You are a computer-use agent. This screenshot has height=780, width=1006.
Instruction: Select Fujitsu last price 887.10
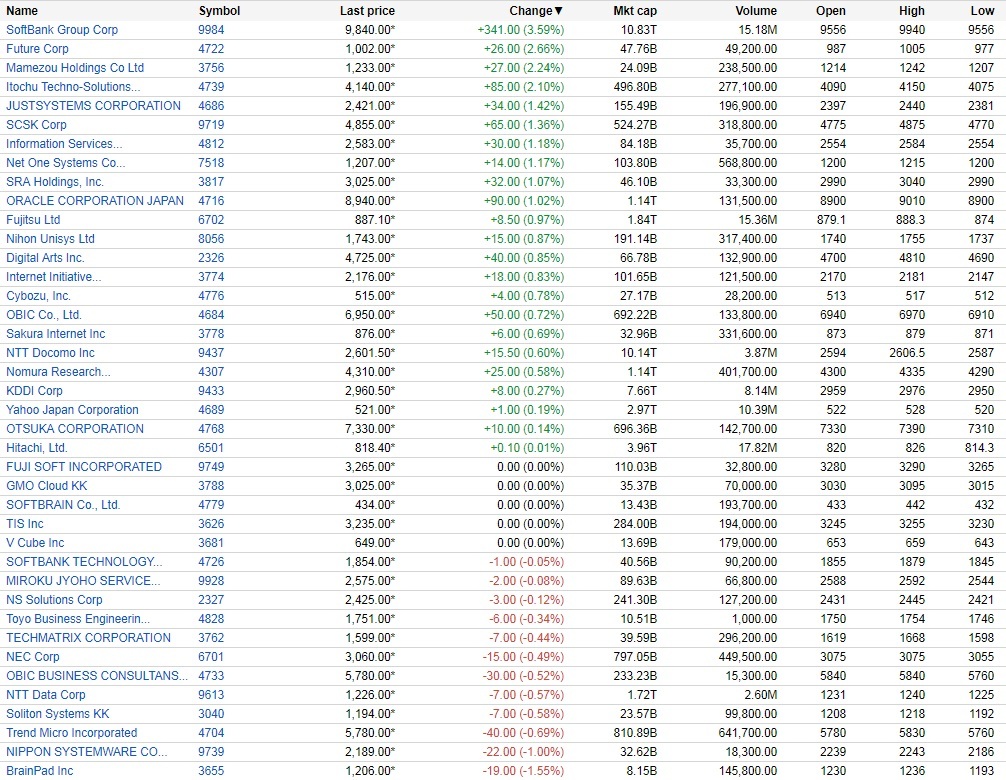tap(375, 220)
